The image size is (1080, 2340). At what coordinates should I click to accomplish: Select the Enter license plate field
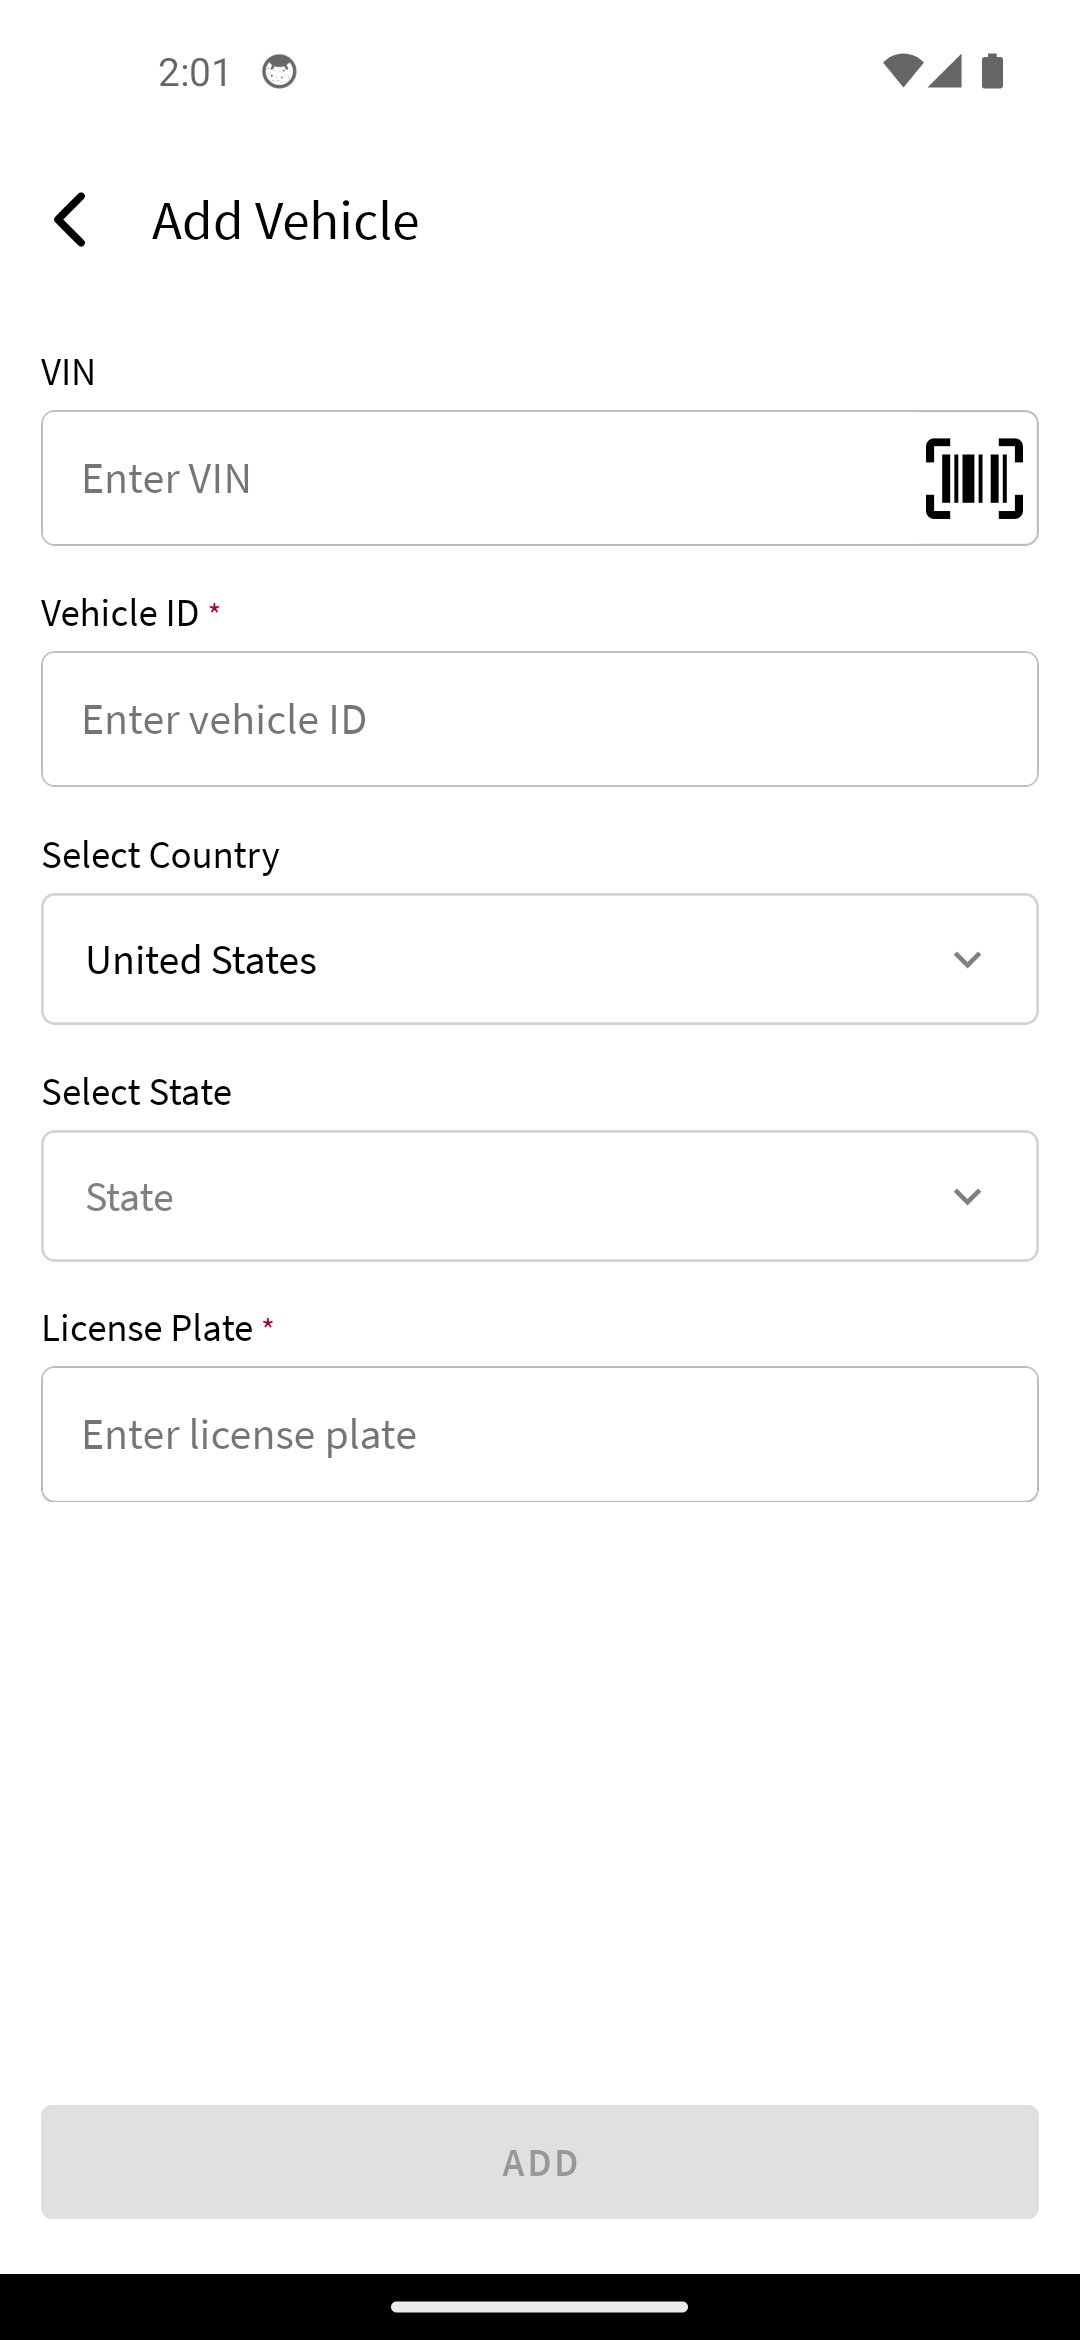[540, 1435]
